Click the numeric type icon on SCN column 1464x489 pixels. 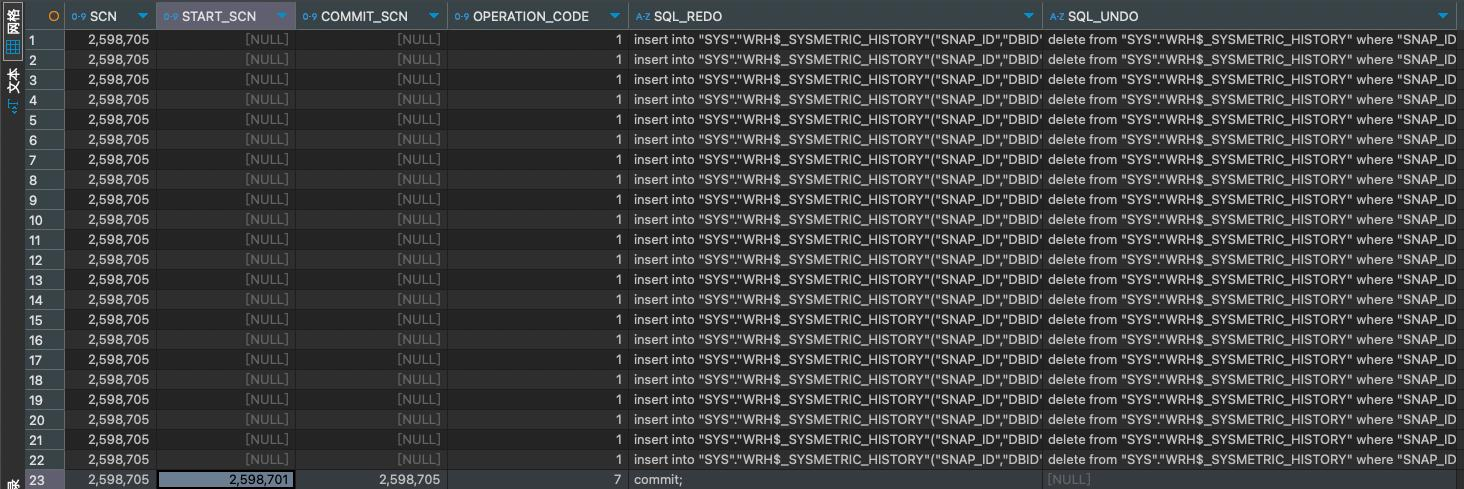pos(77,16)
